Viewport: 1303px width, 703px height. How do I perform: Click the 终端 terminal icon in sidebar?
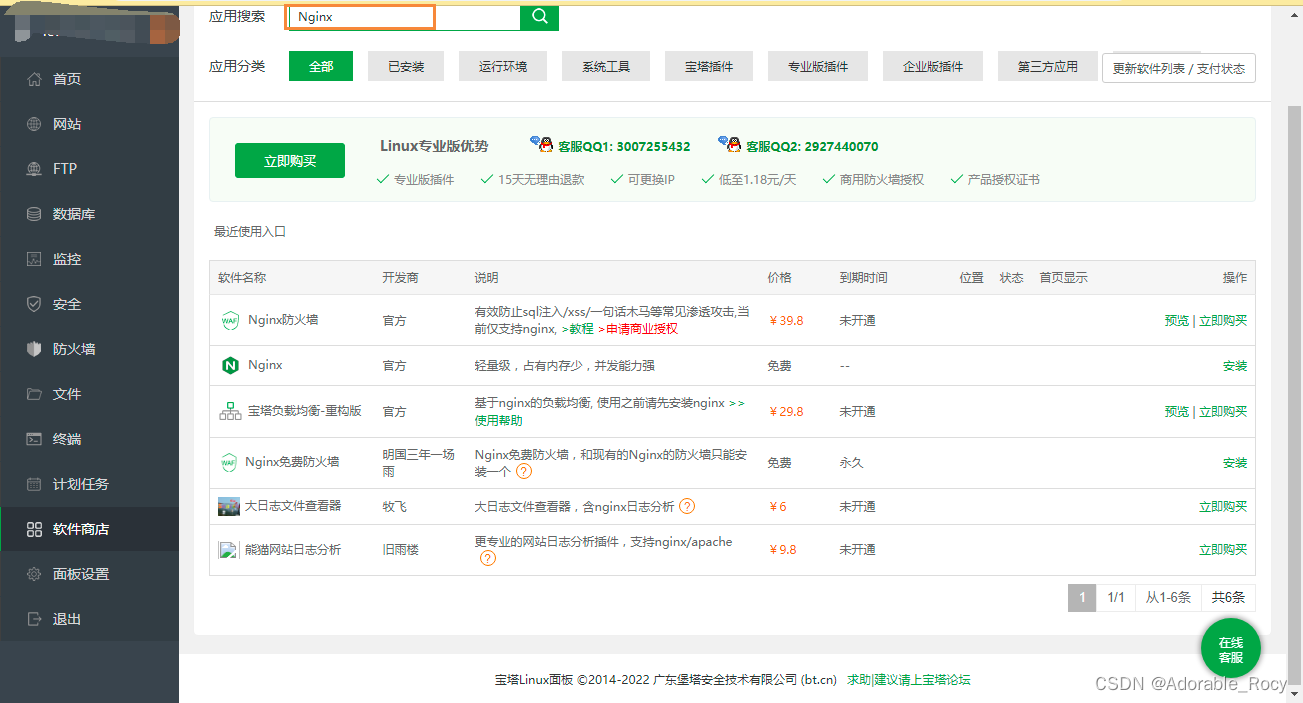[34, 439]
